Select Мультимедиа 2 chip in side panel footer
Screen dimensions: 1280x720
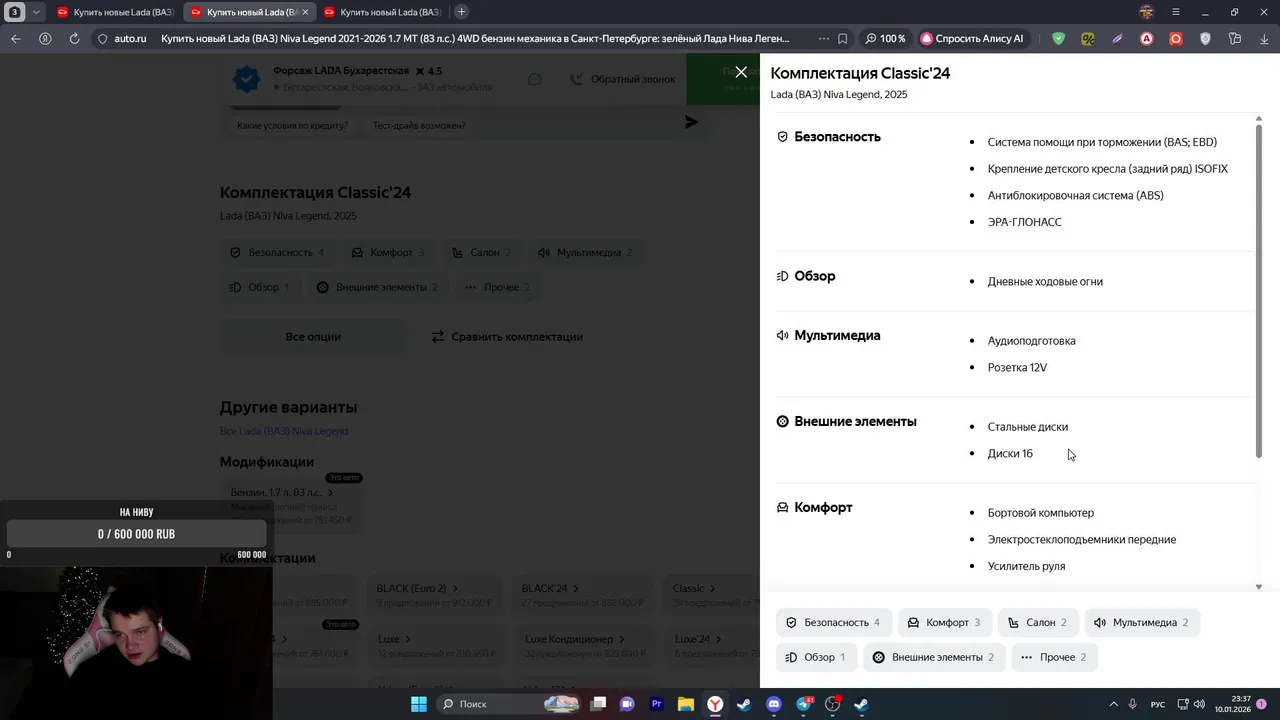[1141, 622]
